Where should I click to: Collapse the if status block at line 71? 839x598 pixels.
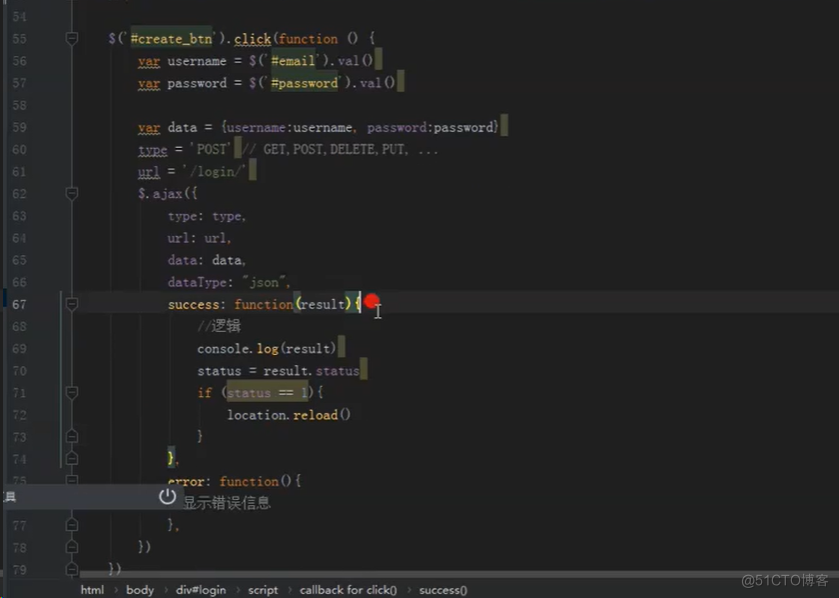71,391
